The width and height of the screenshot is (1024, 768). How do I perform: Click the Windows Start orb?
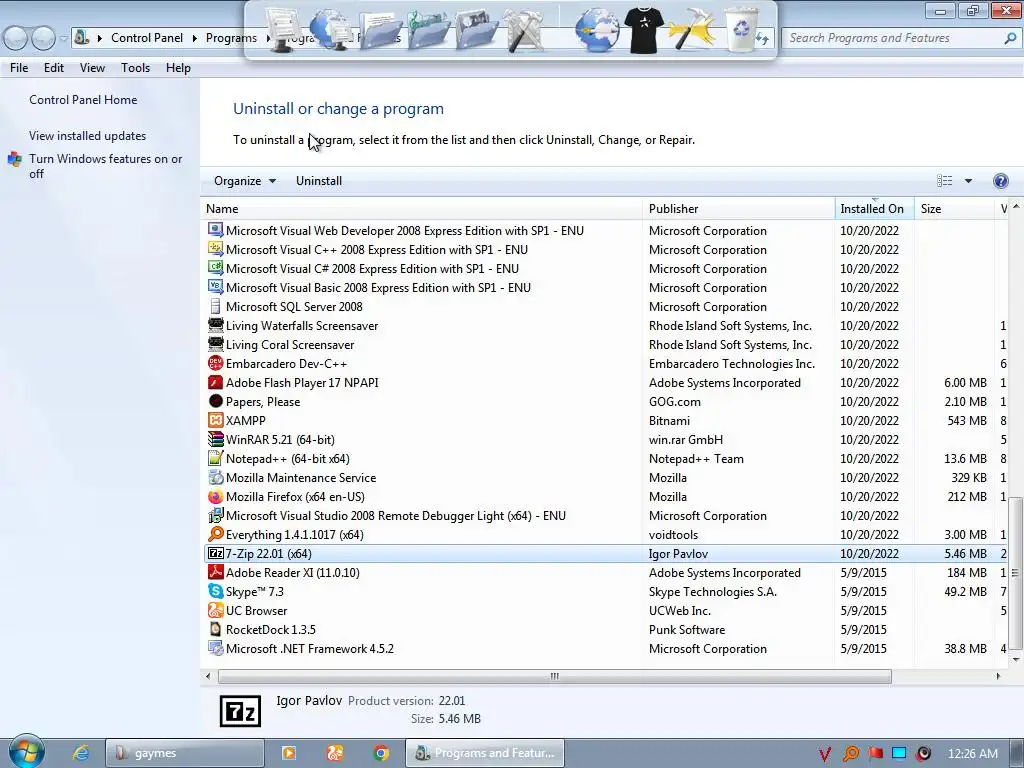[x=26, y=752]
